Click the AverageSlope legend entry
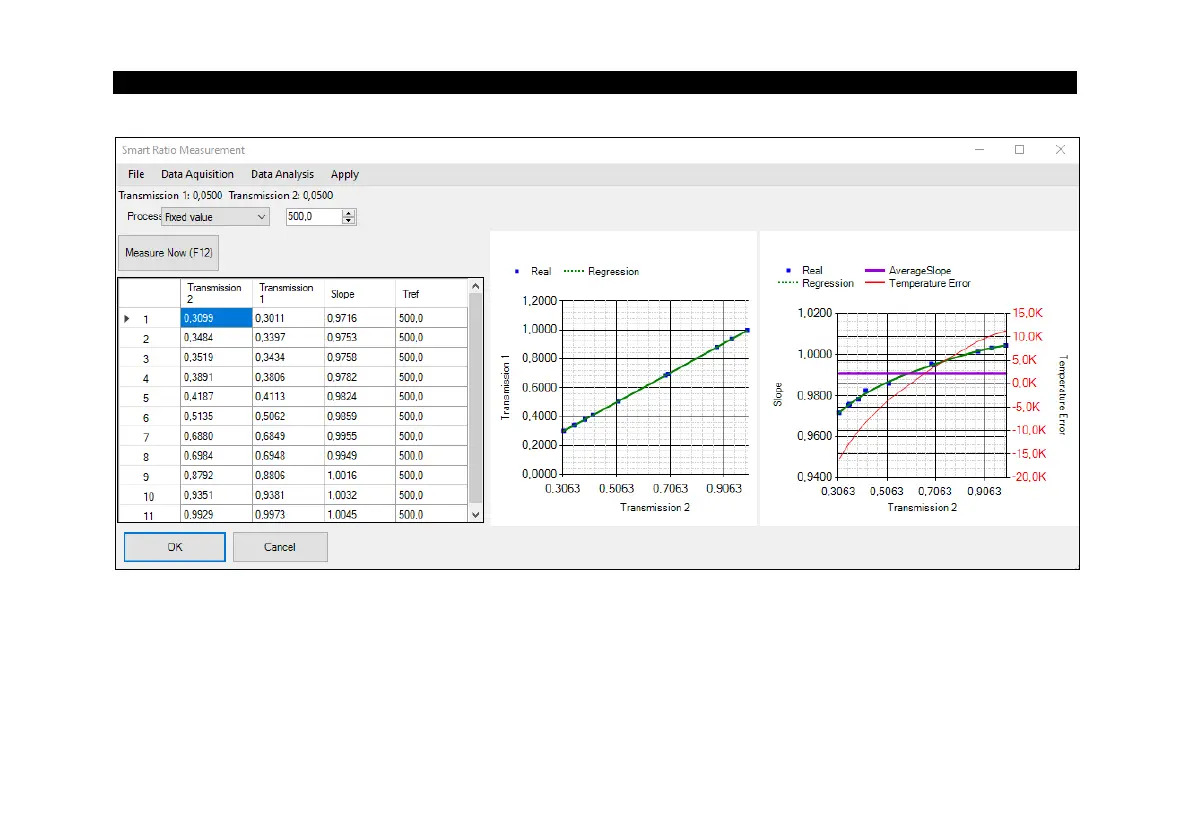1191x839 pixels. point(908,270)
